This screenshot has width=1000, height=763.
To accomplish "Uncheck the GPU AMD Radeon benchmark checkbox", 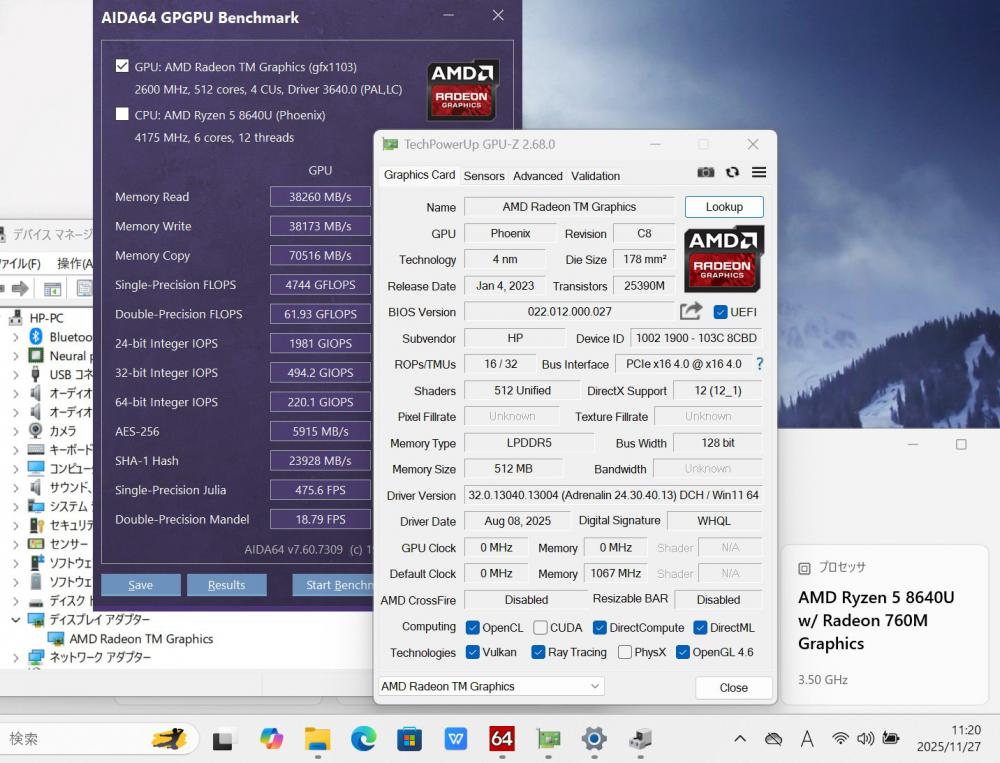I will [122, 66].
